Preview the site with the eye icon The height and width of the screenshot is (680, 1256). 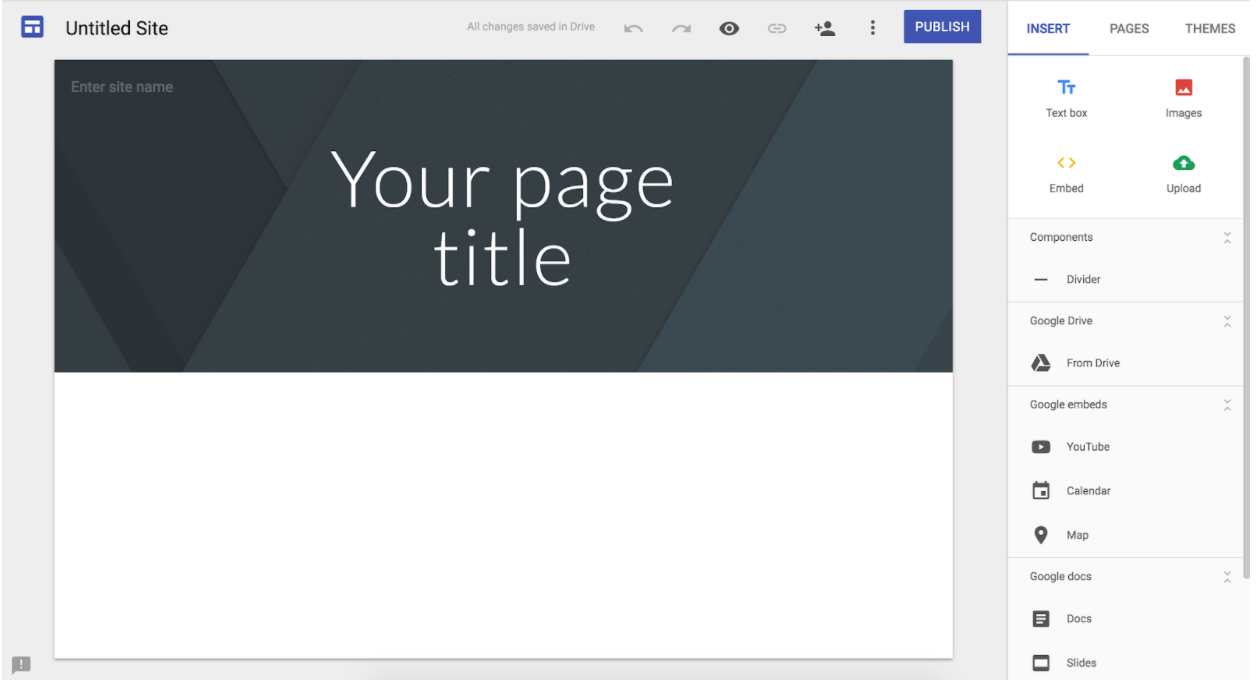click(x=729, y=28)
